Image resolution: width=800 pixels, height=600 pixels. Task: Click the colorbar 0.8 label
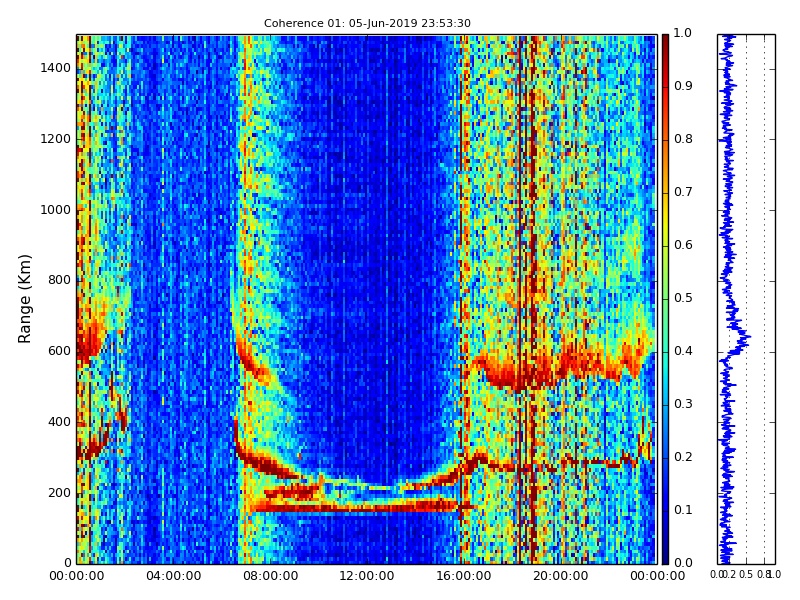[x=683, y=139]
